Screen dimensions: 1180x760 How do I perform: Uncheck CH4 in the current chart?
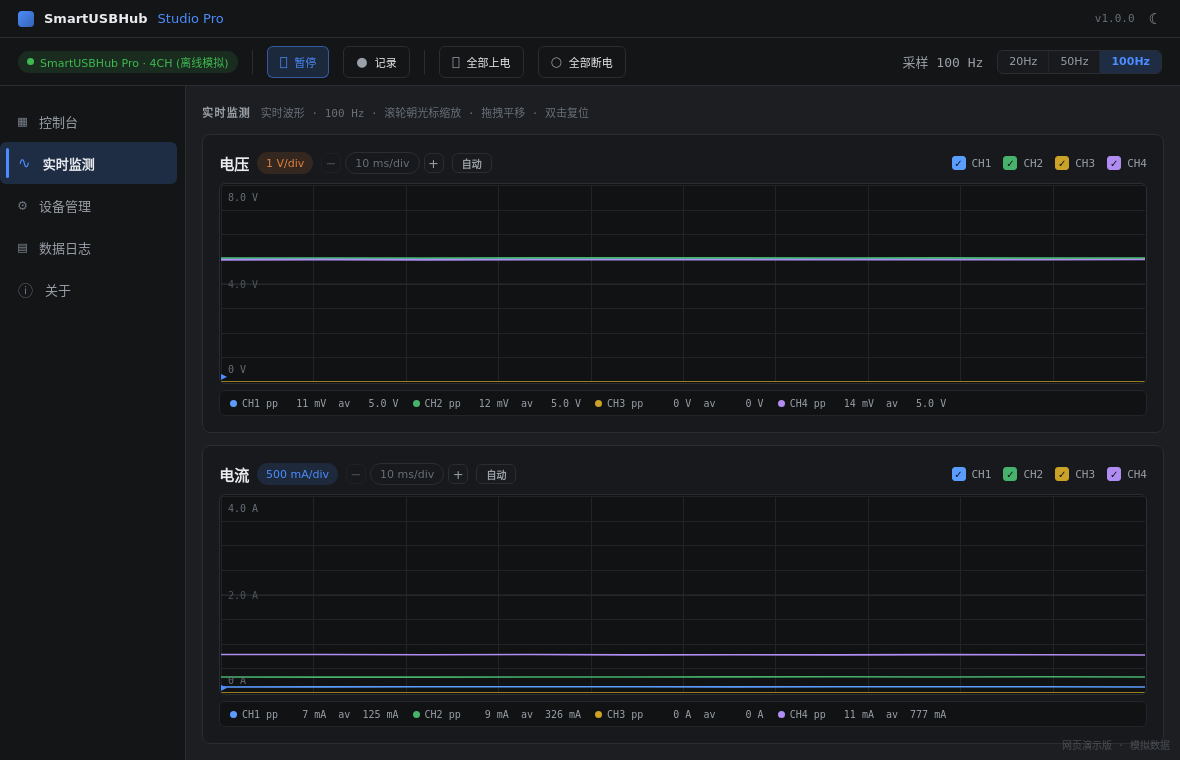click(x=1114, y=474)
